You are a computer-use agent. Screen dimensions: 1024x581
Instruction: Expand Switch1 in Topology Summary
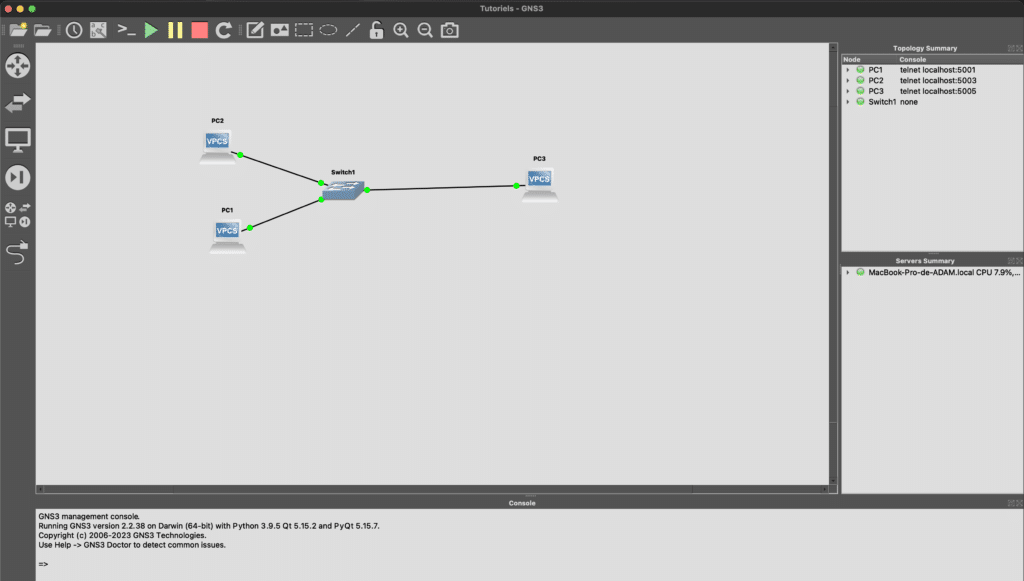pyautogui.click(x=848, y=102)
